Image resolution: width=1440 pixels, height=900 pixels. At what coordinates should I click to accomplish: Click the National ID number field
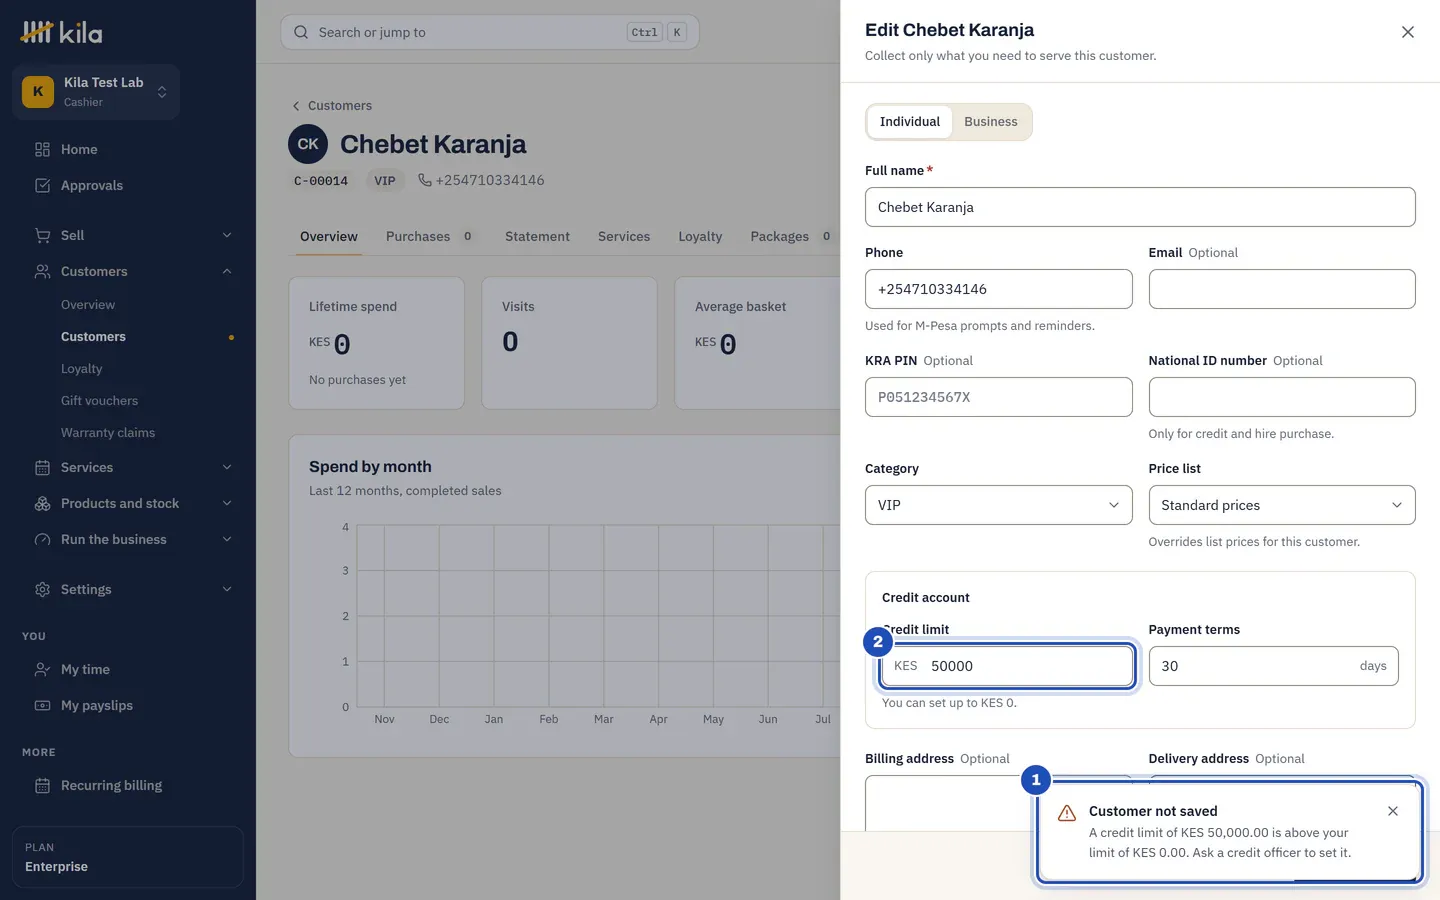click(x=1282, y=397)
